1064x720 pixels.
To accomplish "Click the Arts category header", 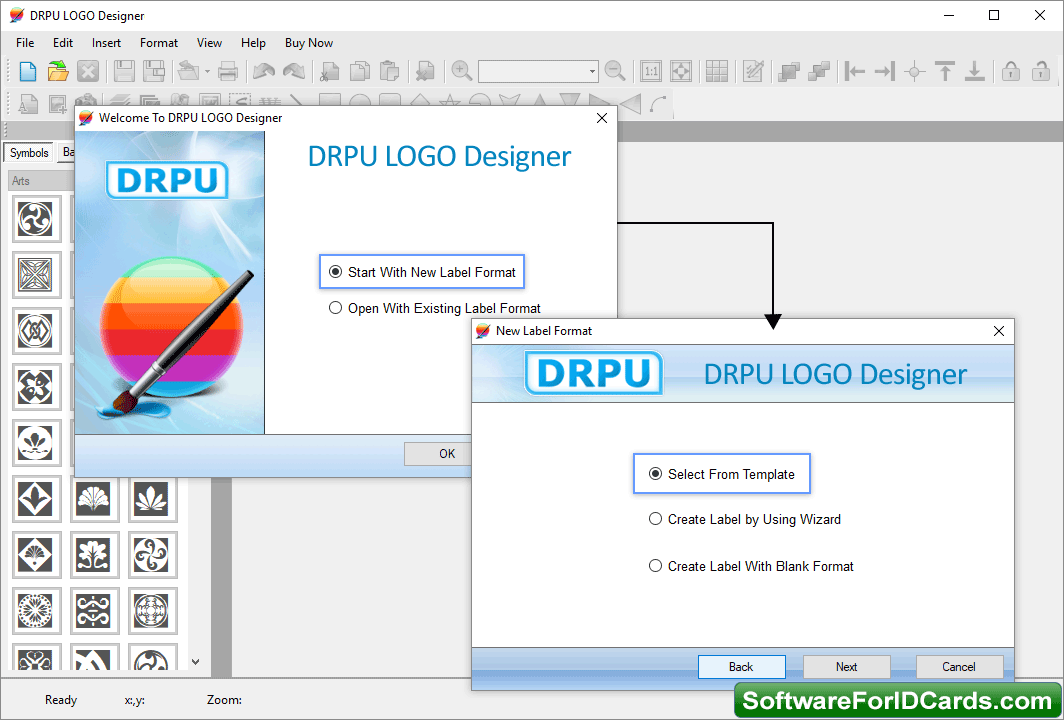I will (41, 181).
